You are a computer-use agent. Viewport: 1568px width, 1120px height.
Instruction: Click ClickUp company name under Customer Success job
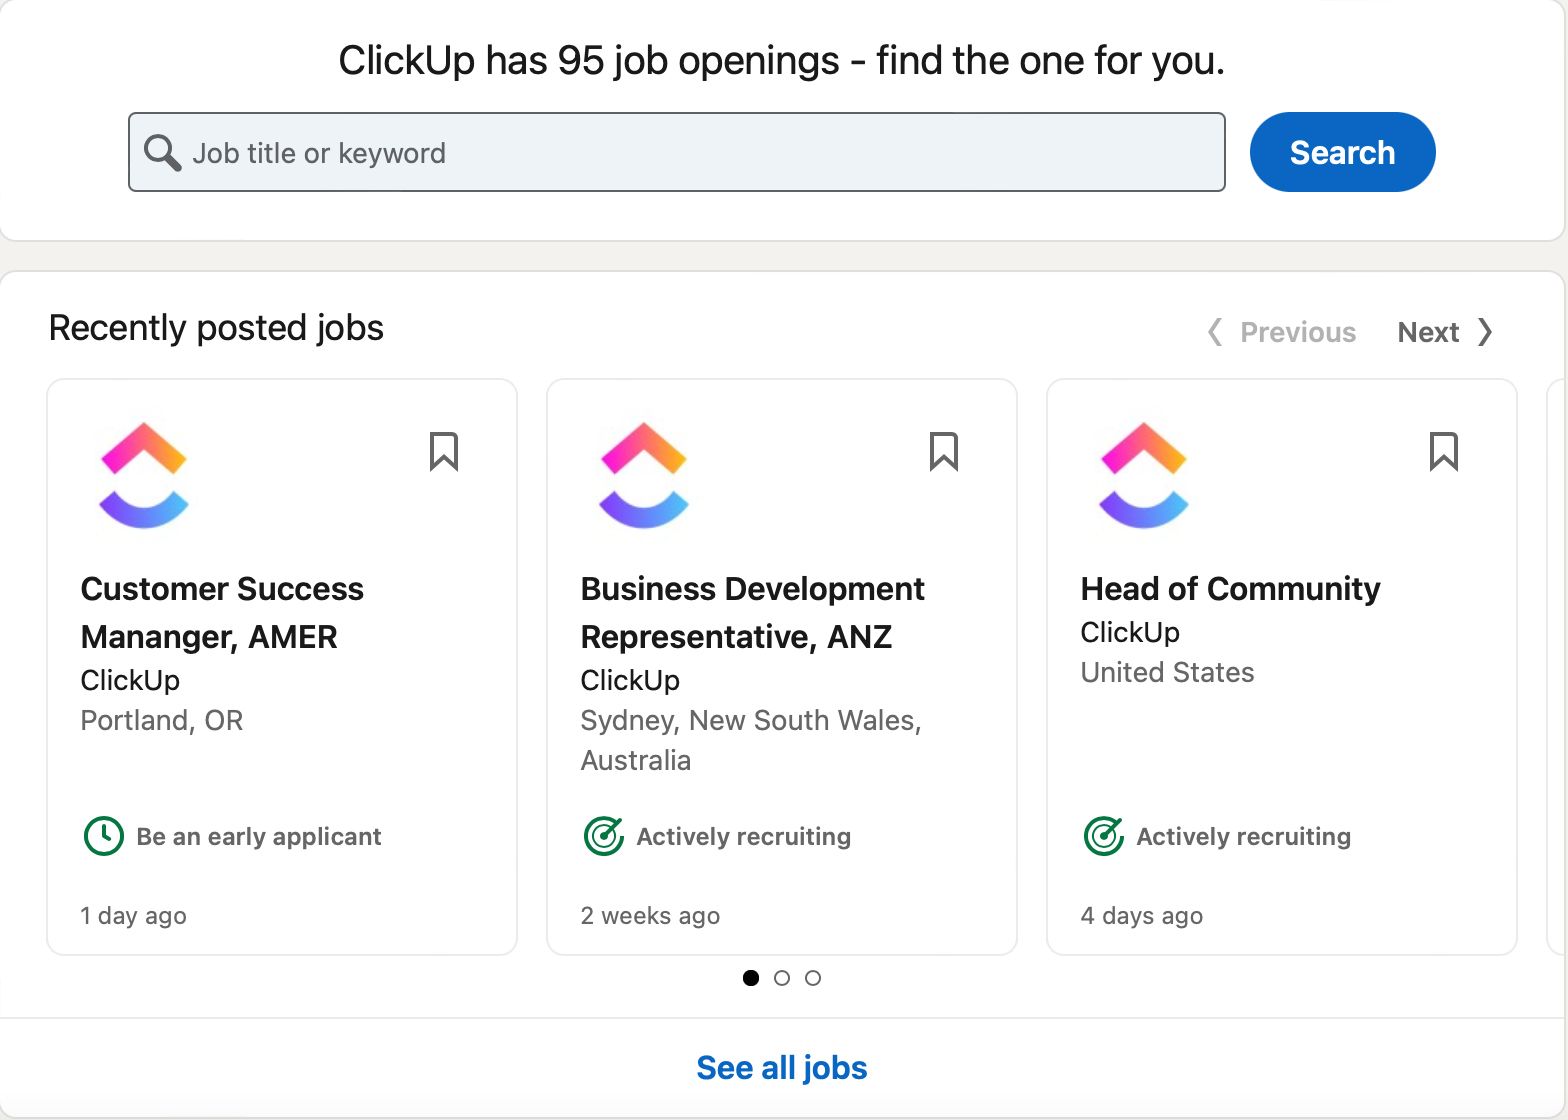(x=130, y=681)
